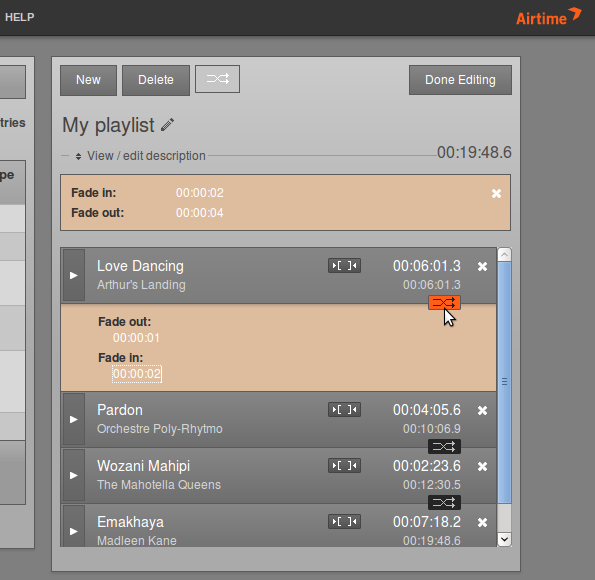Click the playlist crossfade button beside Delete
This screenshot has width=595, height=580.
point(217,79)
